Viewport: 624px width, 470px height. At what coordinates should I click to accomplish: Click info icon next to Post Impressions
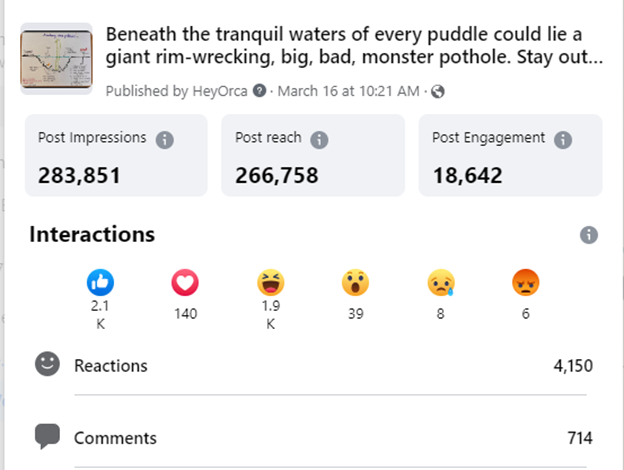coord(165,140)
